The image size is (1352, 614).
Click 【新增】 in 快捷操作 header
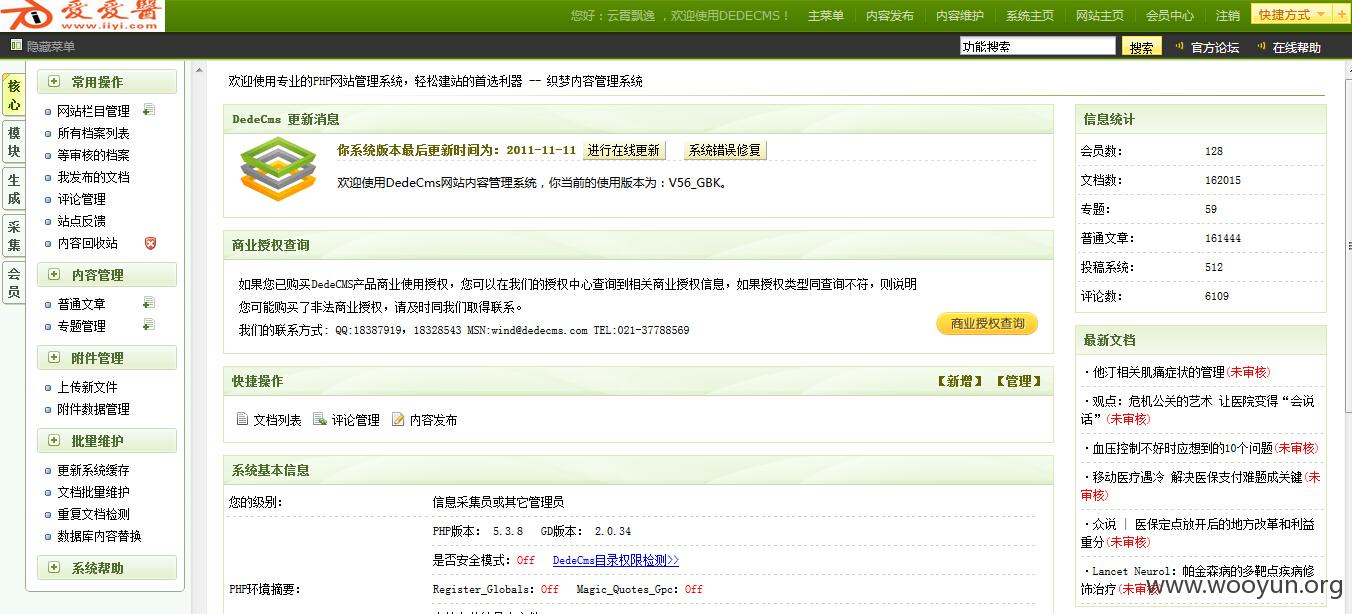coord(959,381)
